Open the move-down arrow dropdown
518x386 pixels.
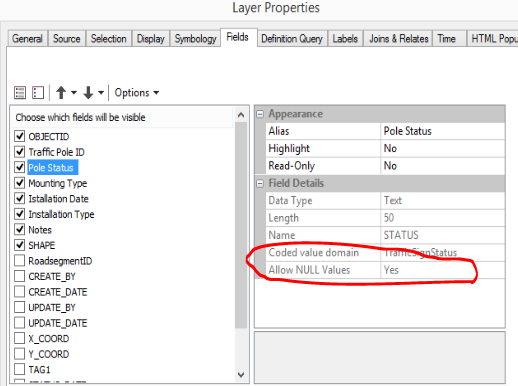pos(101,93)
